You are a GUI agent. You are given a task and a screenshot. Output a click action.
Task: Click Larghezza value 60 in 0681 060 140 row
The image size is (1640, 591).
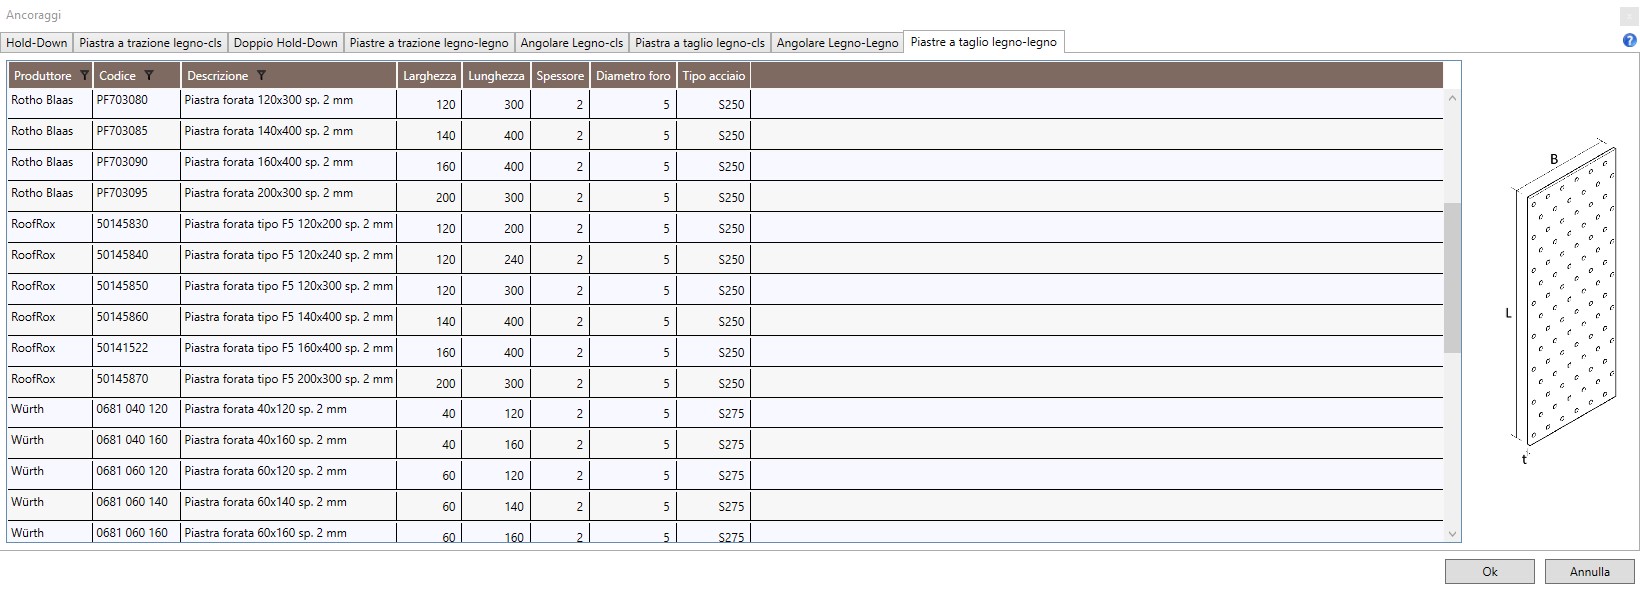point(449,506)
